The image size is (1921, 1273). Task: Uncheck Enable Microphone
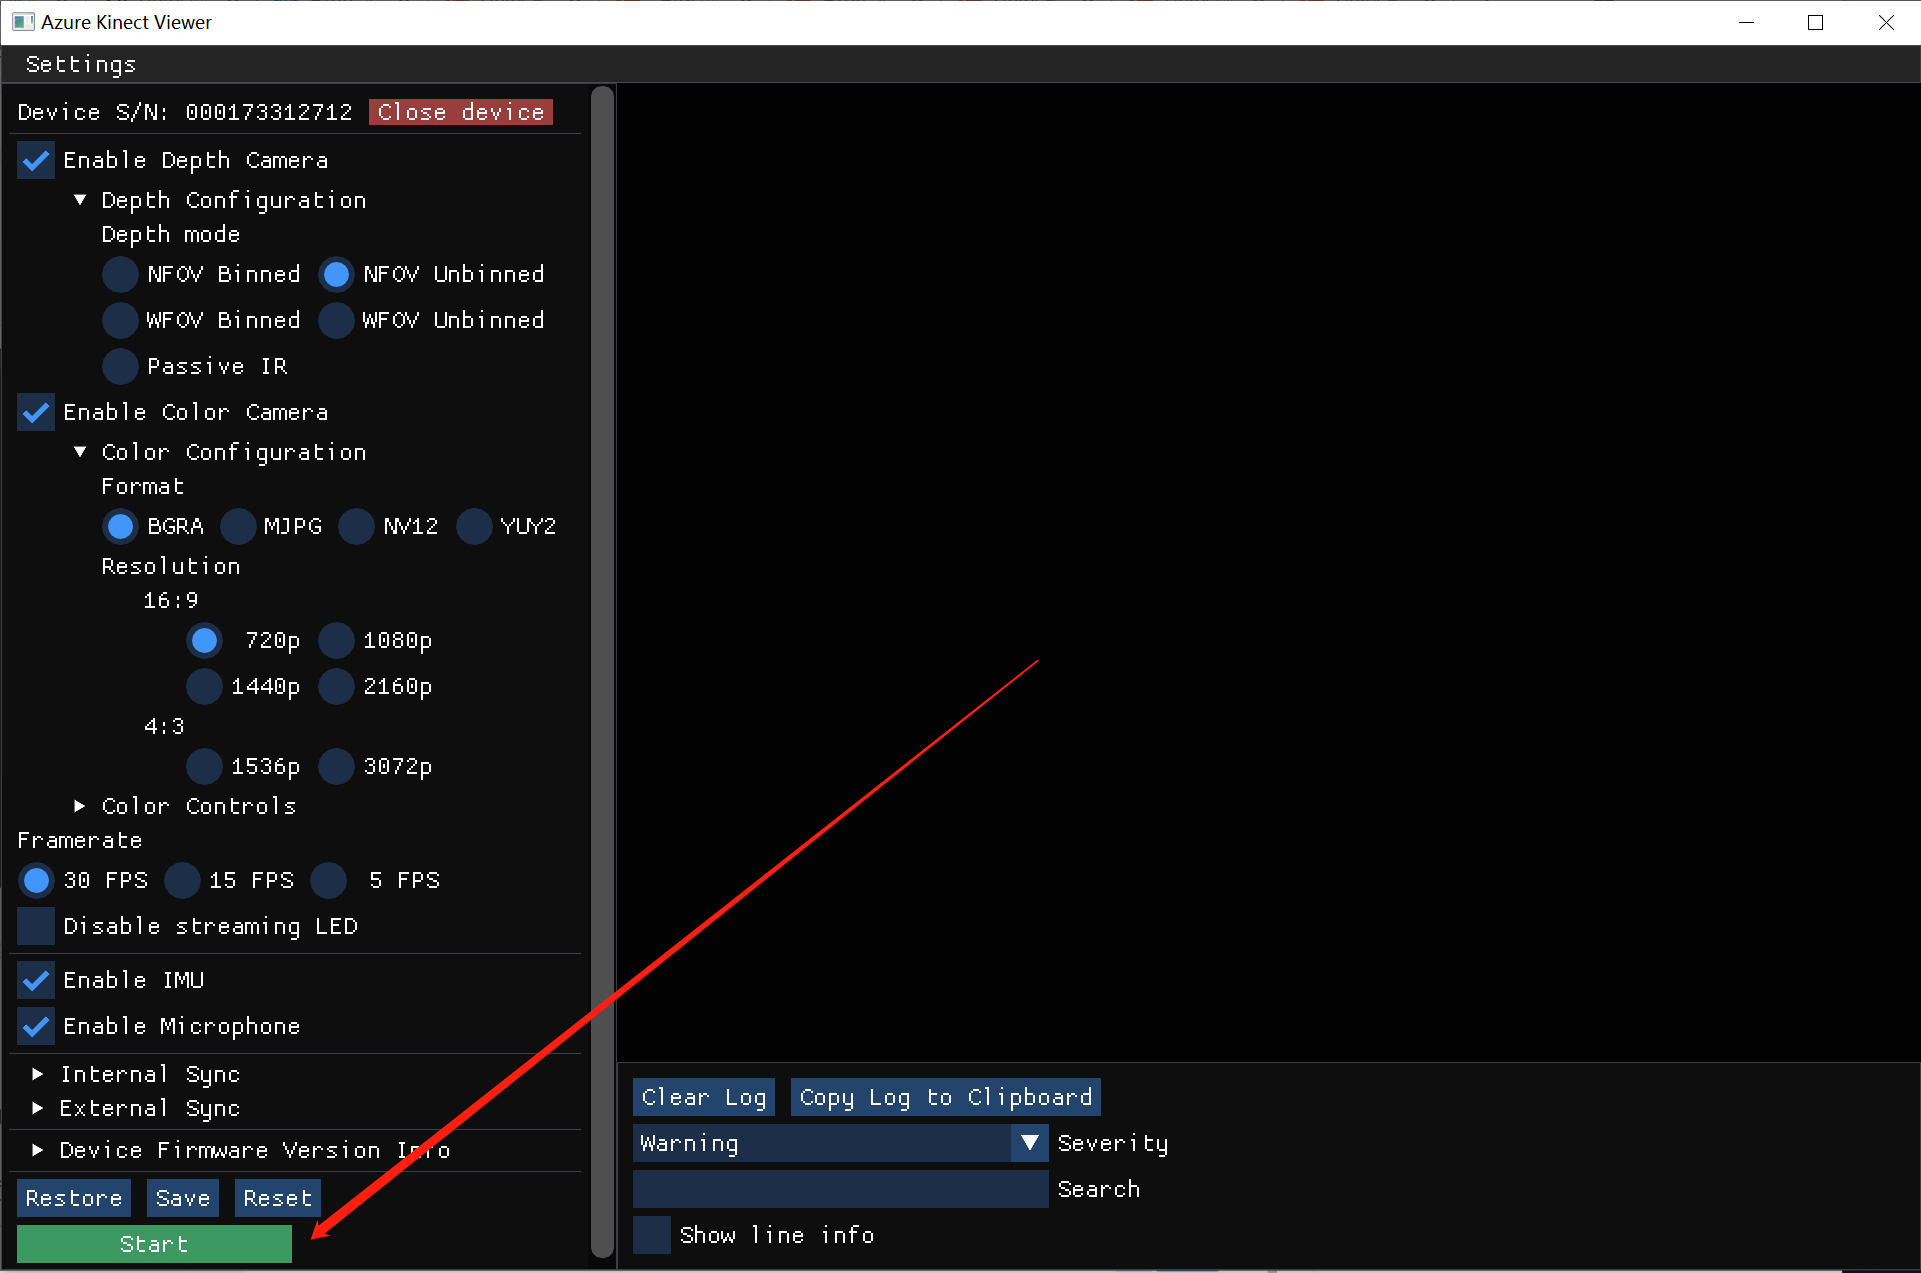point(36,1026)
